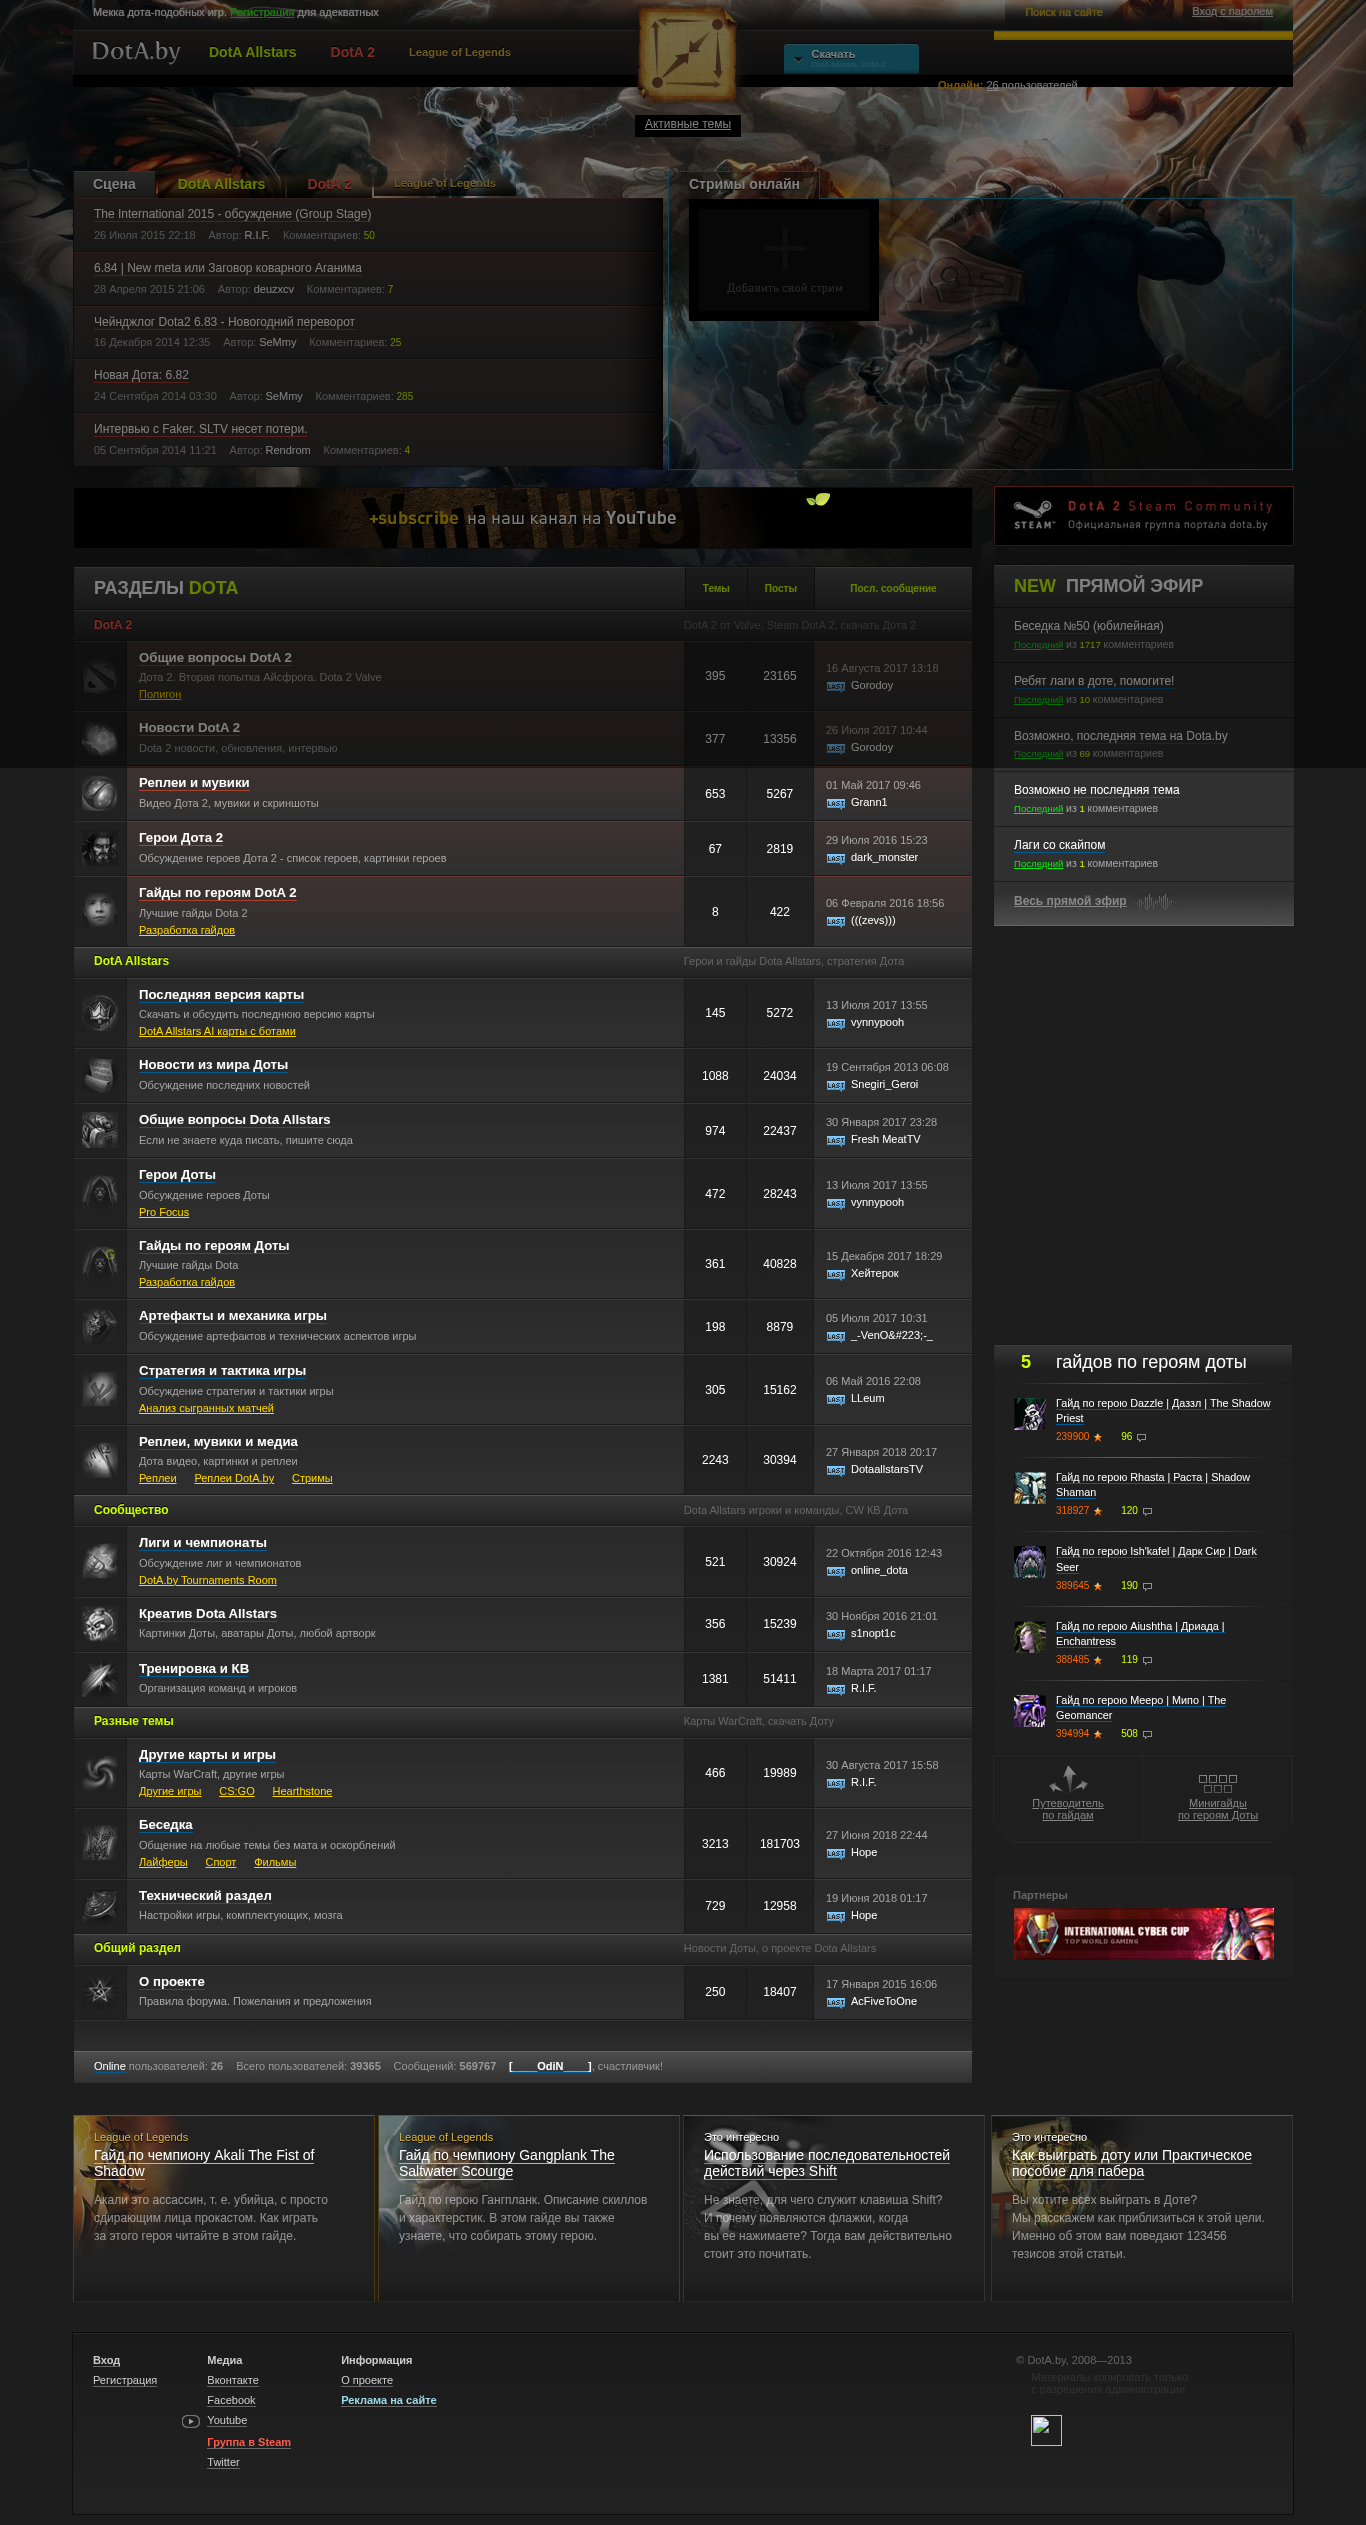The width and height of the screenshot is (1366, 2525).
Task: Open the guide navigator arrows icon
Action: 1068,1779
